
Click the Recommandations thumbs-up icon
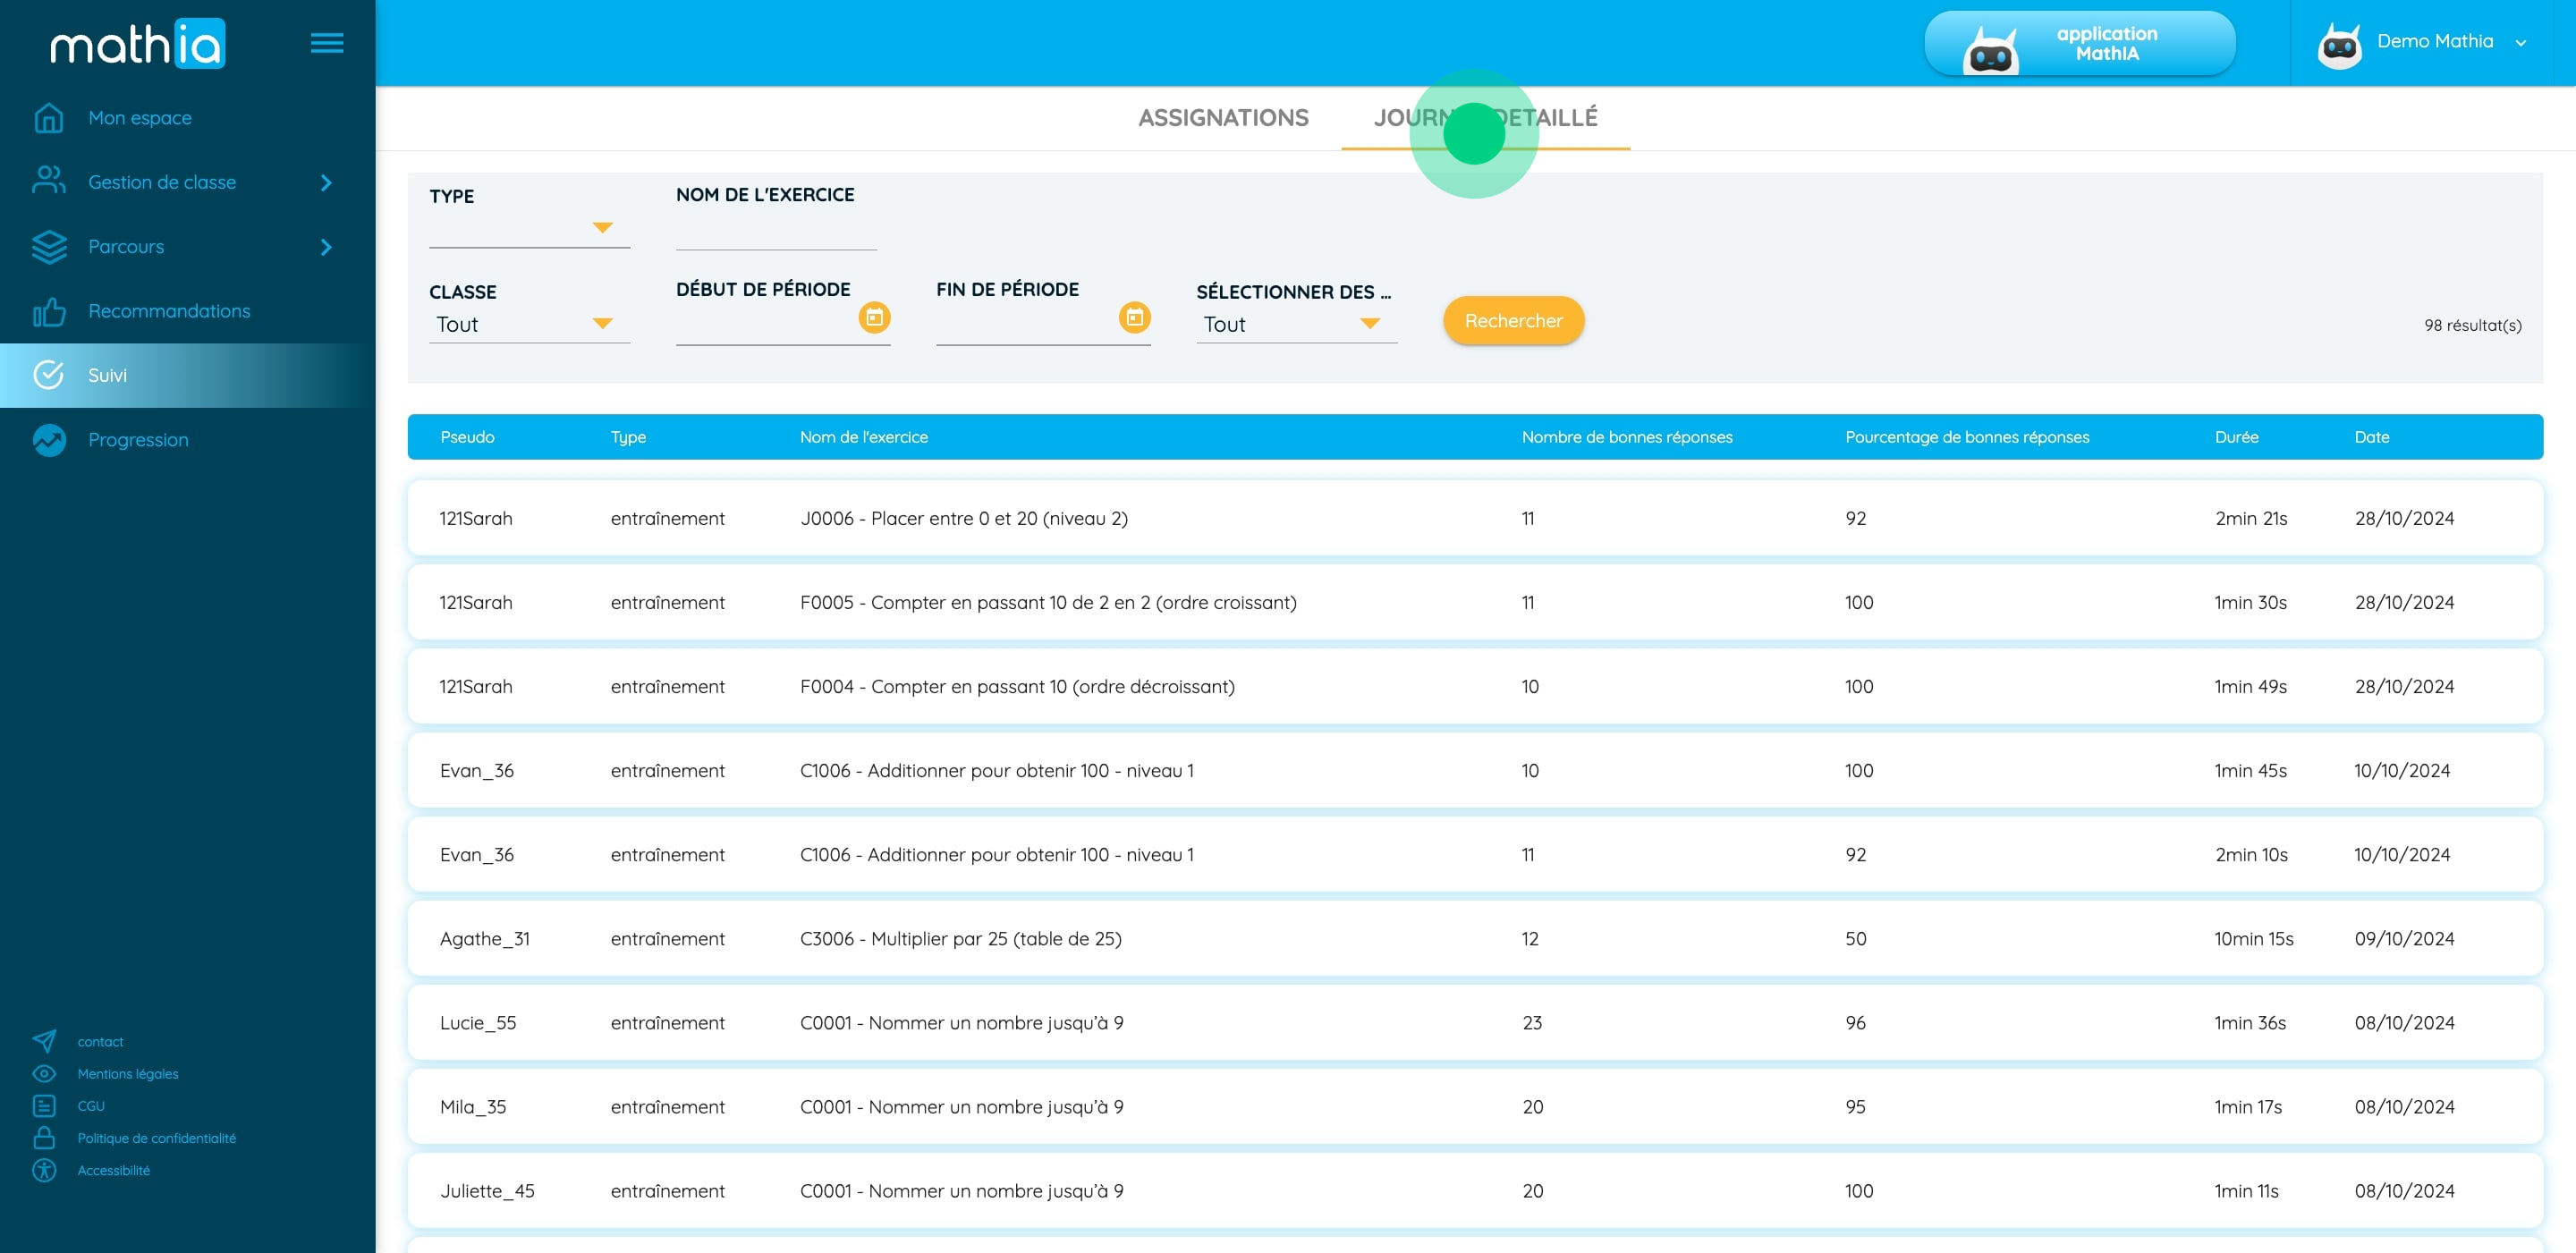pyautogui.click(x=48, y=312)
